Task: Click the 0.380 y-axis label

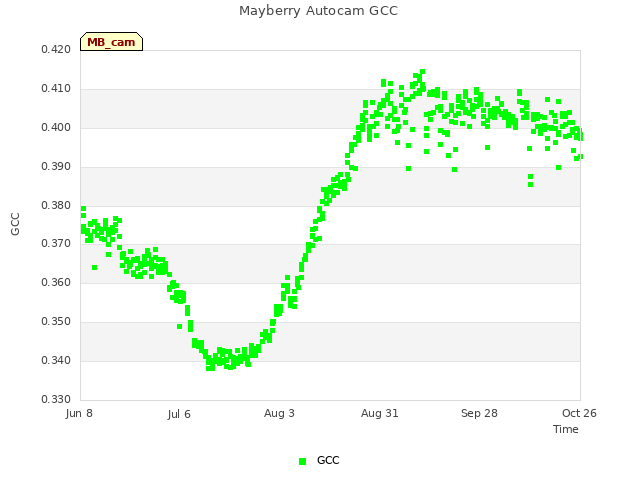Action: (56, 205)
